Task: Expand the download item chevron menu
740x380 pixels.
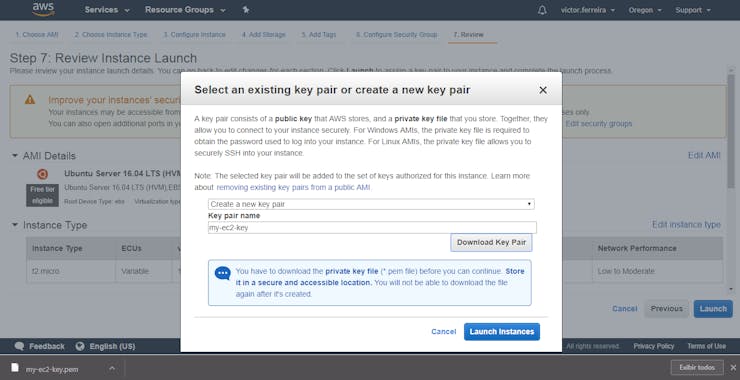Action: (112, 368)
